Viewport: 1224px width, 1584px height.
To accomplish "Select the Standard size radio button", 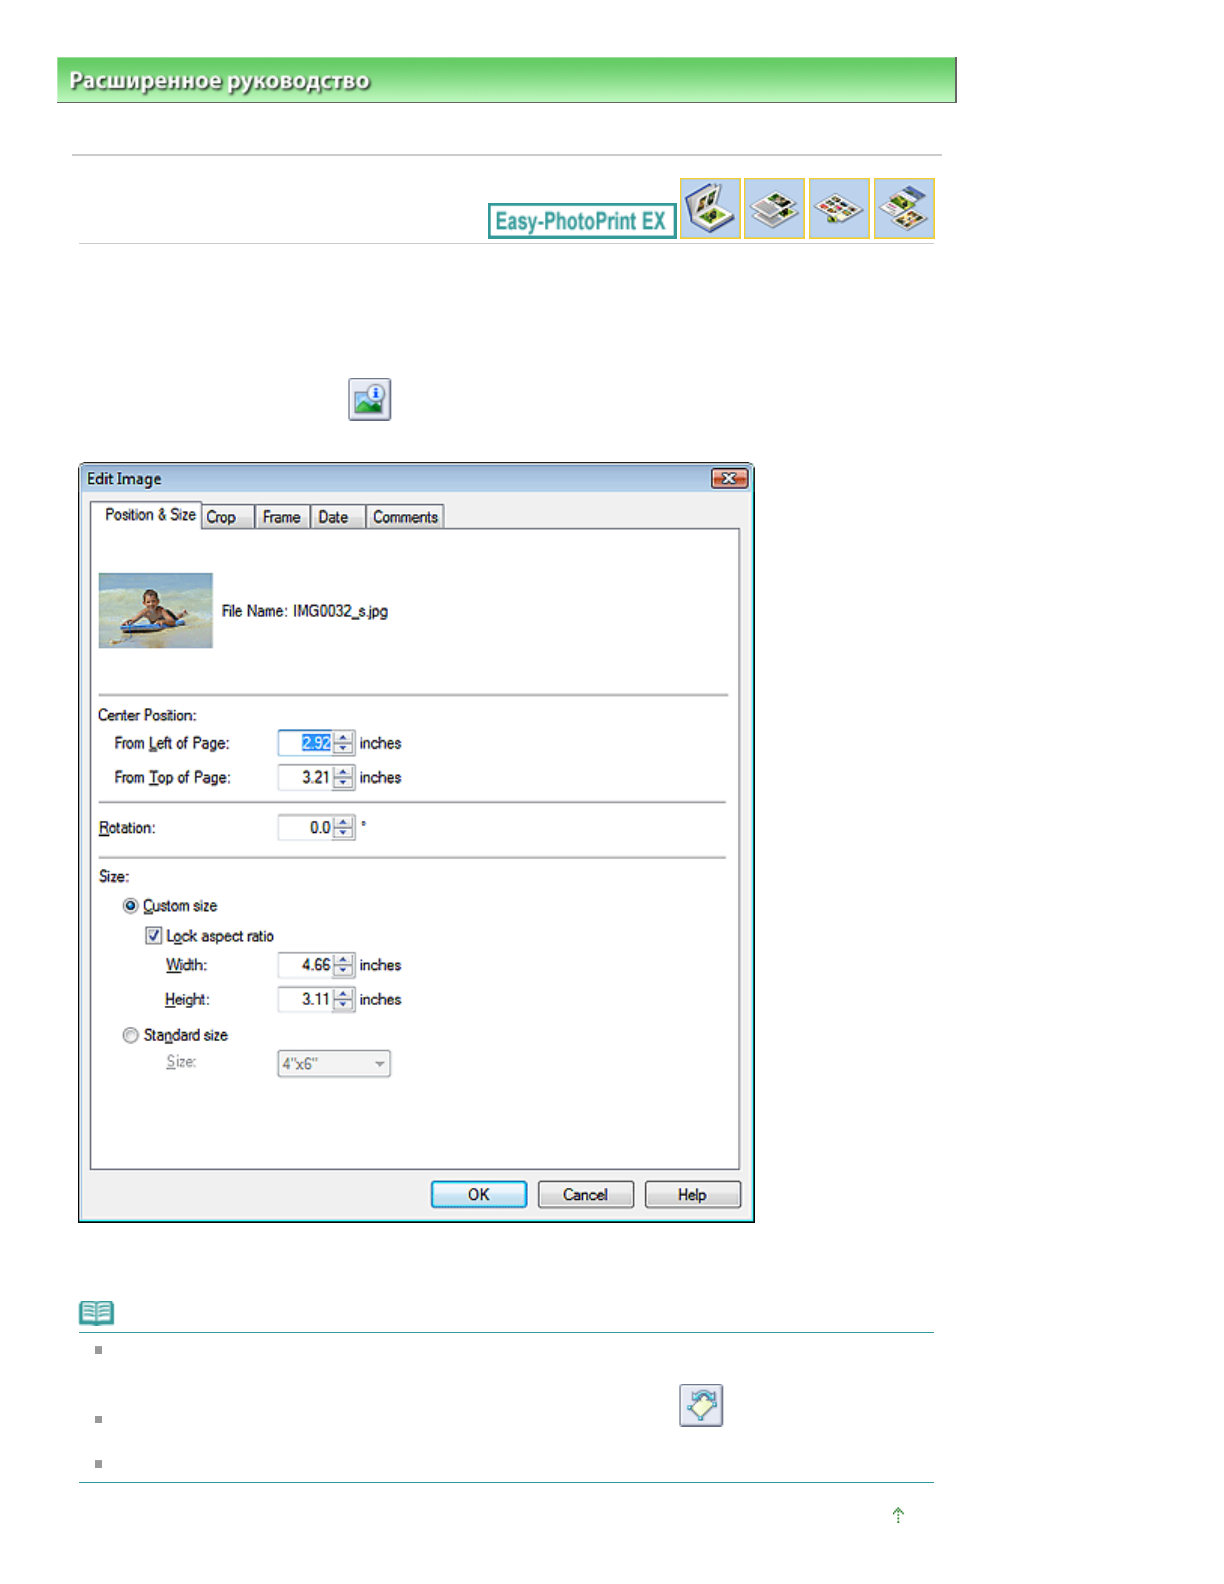I will click(131, 1035).
